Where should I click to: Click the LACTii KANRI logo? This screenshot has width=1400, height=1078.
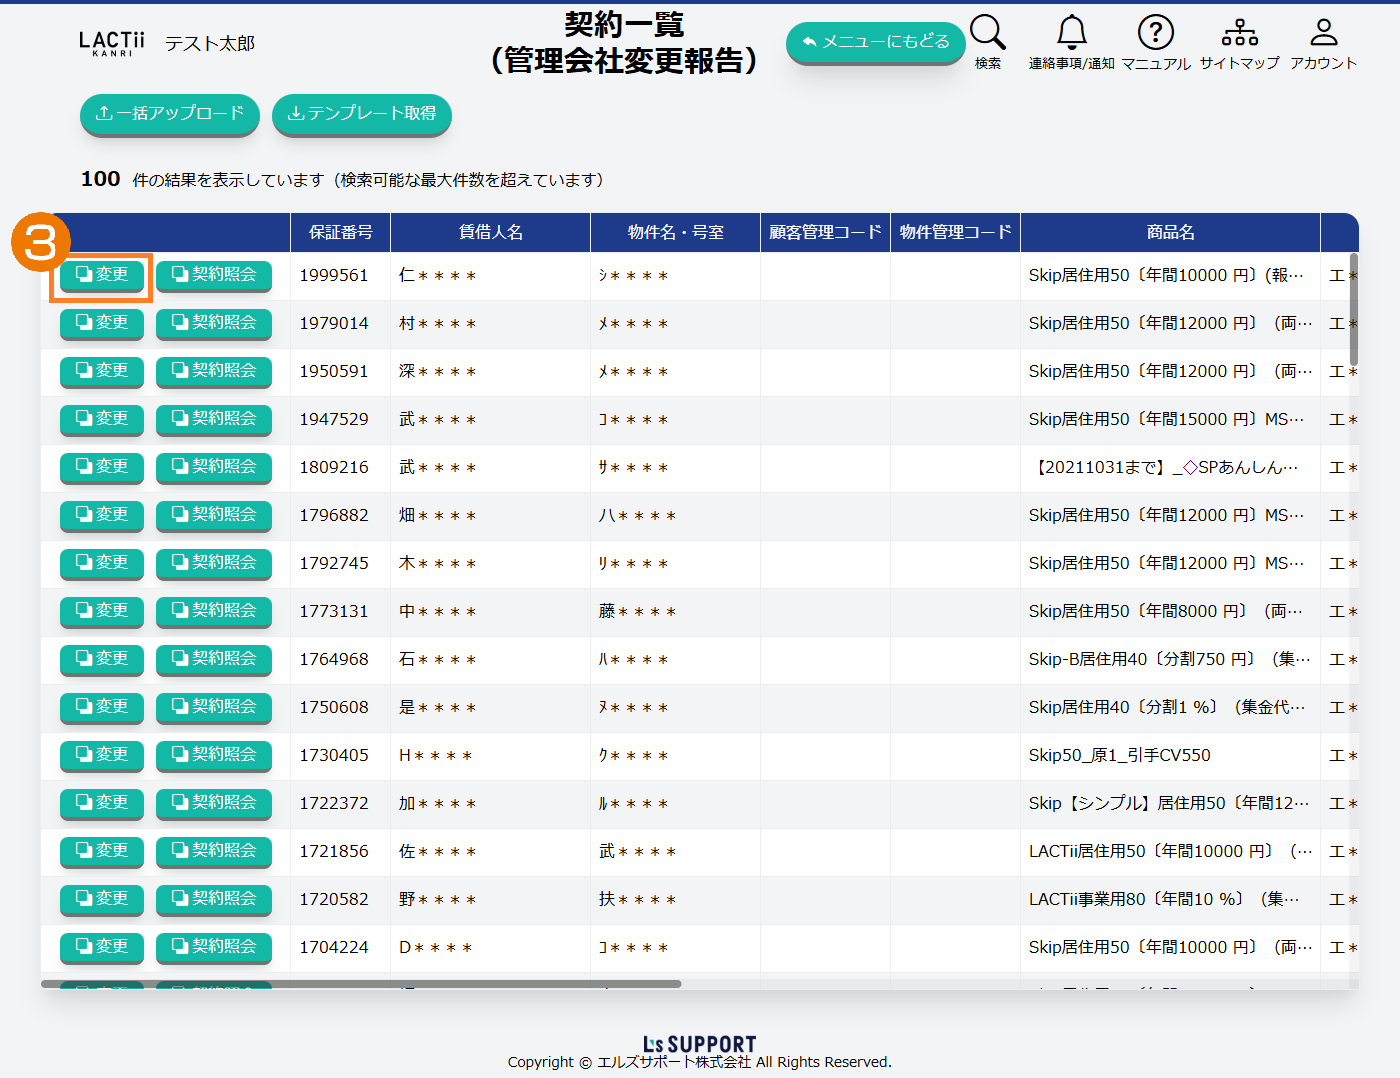coord(112,43)
